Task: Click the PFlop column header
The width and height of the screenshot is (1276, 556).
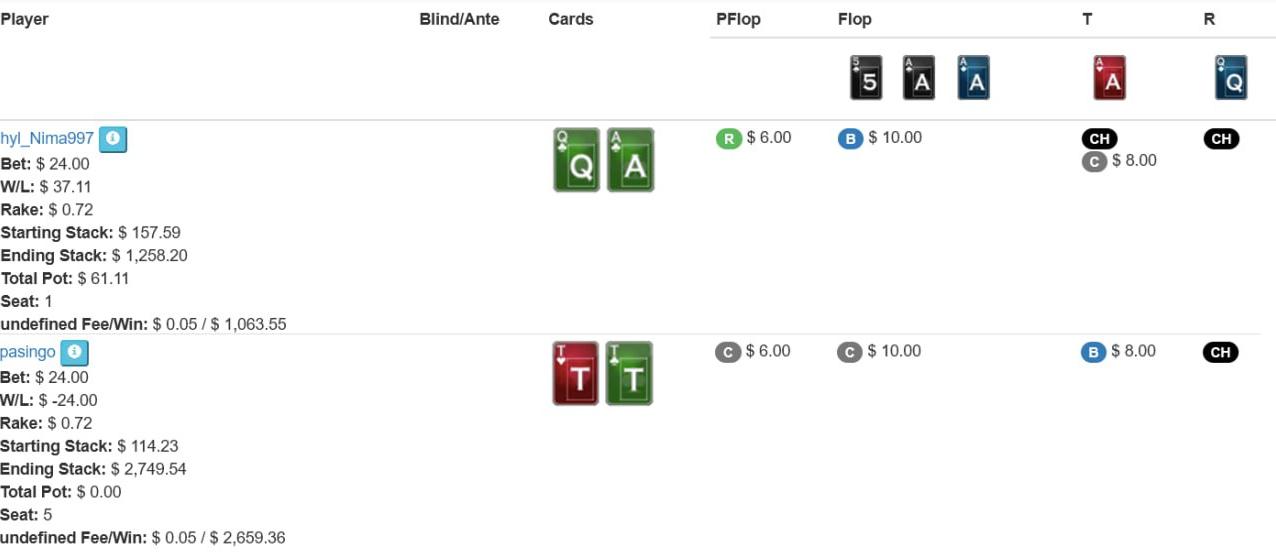Action: [x=738, y=19]
